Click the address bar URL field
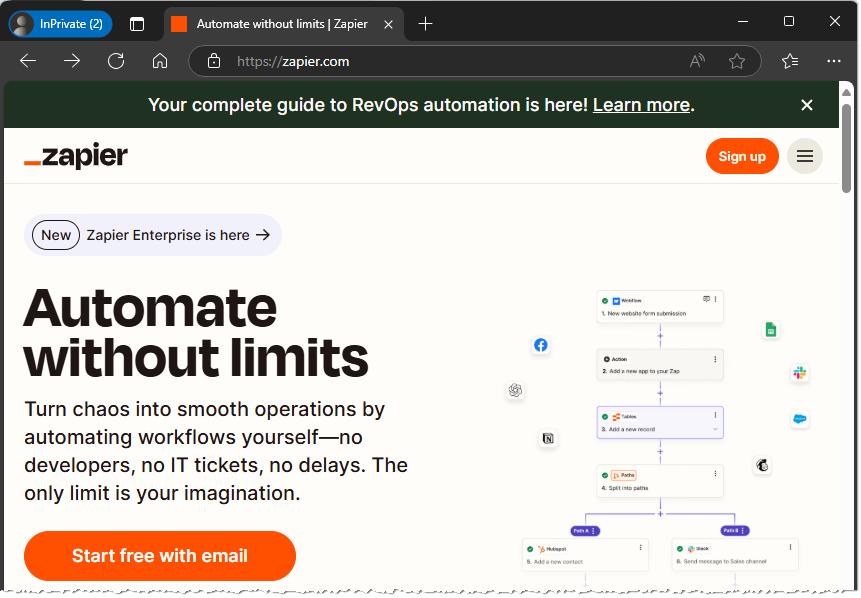The height and width of the screenshot is (598, 861). pos(450,61)
